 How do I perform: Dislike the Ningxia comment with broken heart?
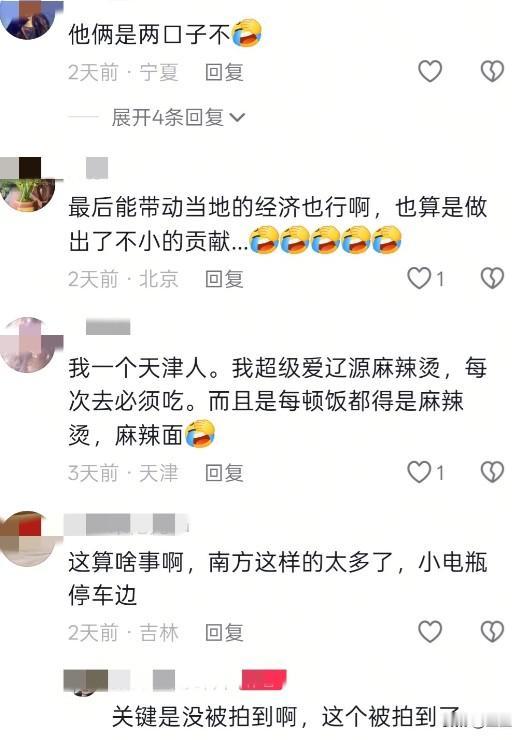[492, 71]
